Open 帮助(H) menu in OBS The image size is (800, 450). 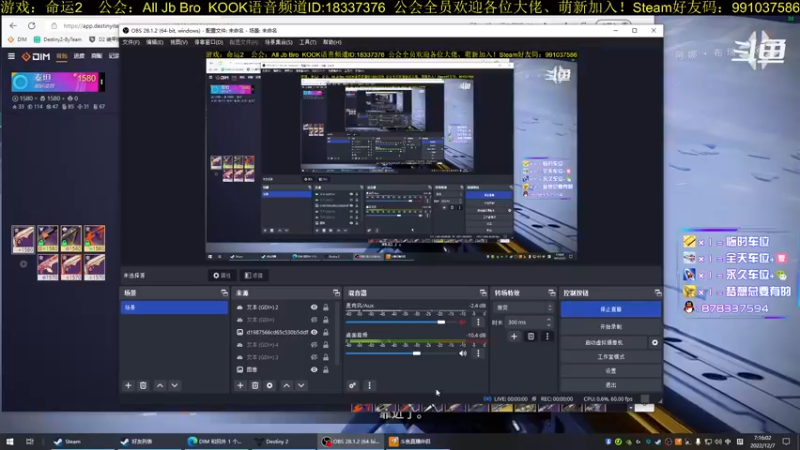(332, 42)
